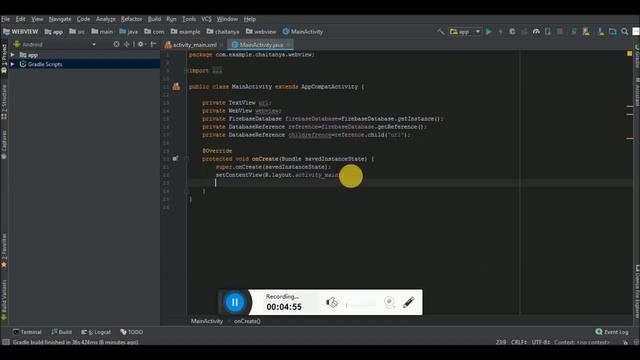This screenshot has height=360, width=640.
Task: Open the Event Log
Action: tap(612, 332)
